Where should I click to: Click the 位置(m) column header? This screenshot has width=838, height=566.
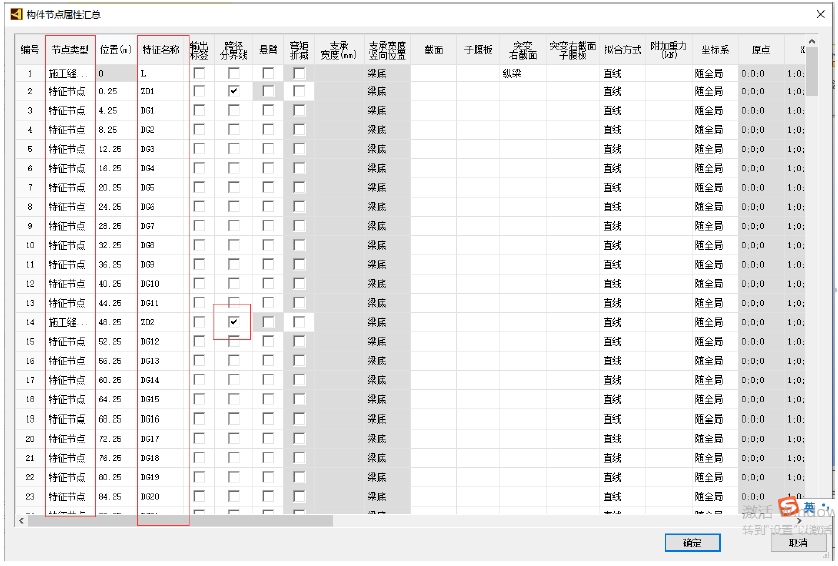click(x=116, y=50)
